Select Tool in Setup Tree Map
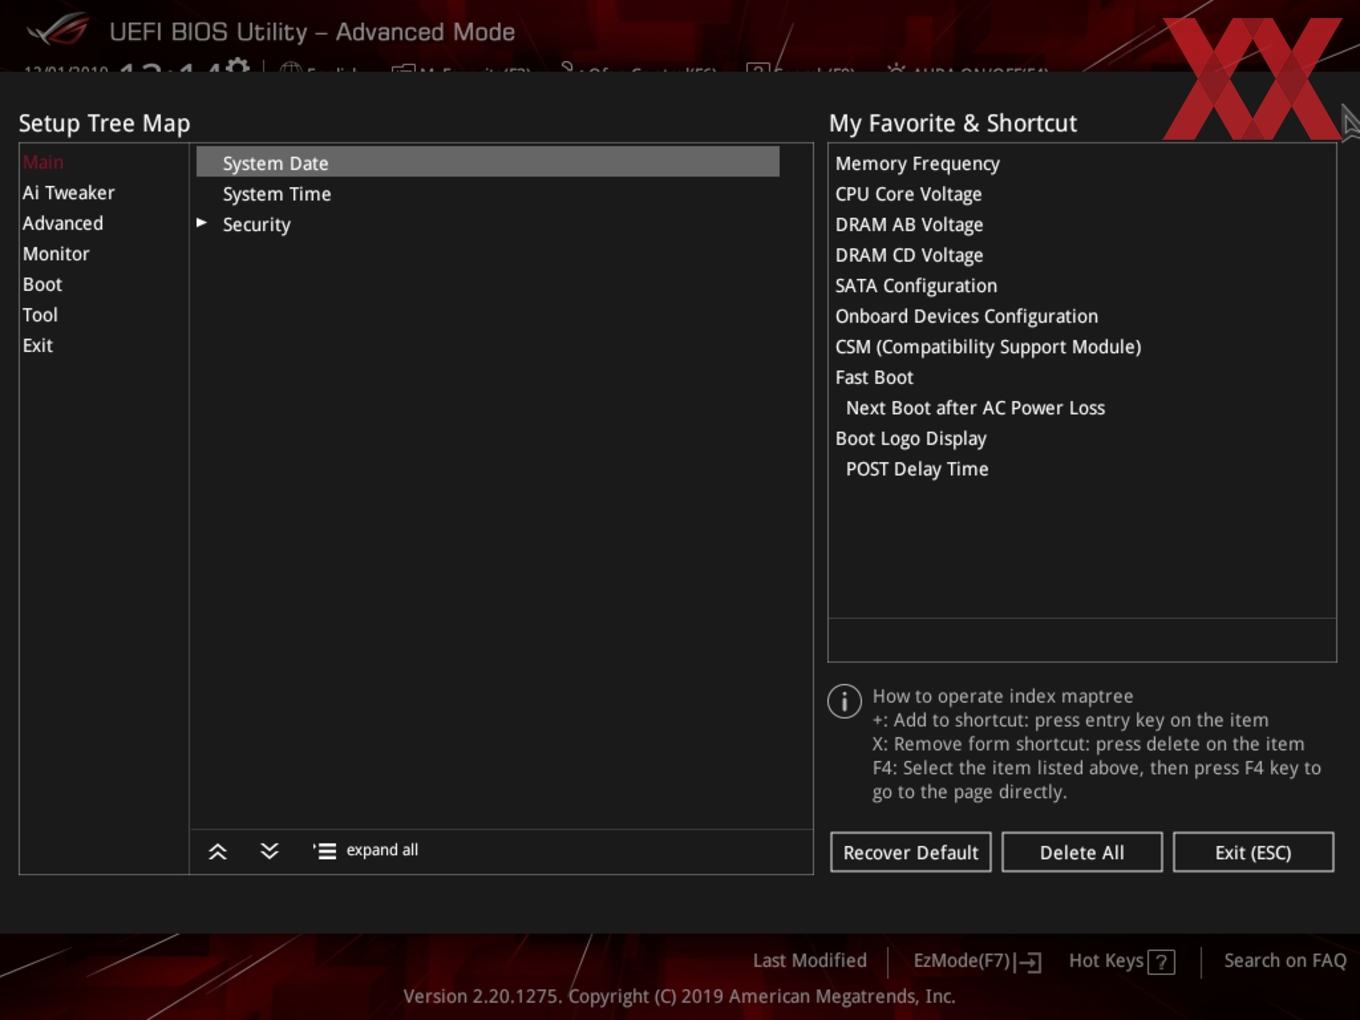 point(40,315)
